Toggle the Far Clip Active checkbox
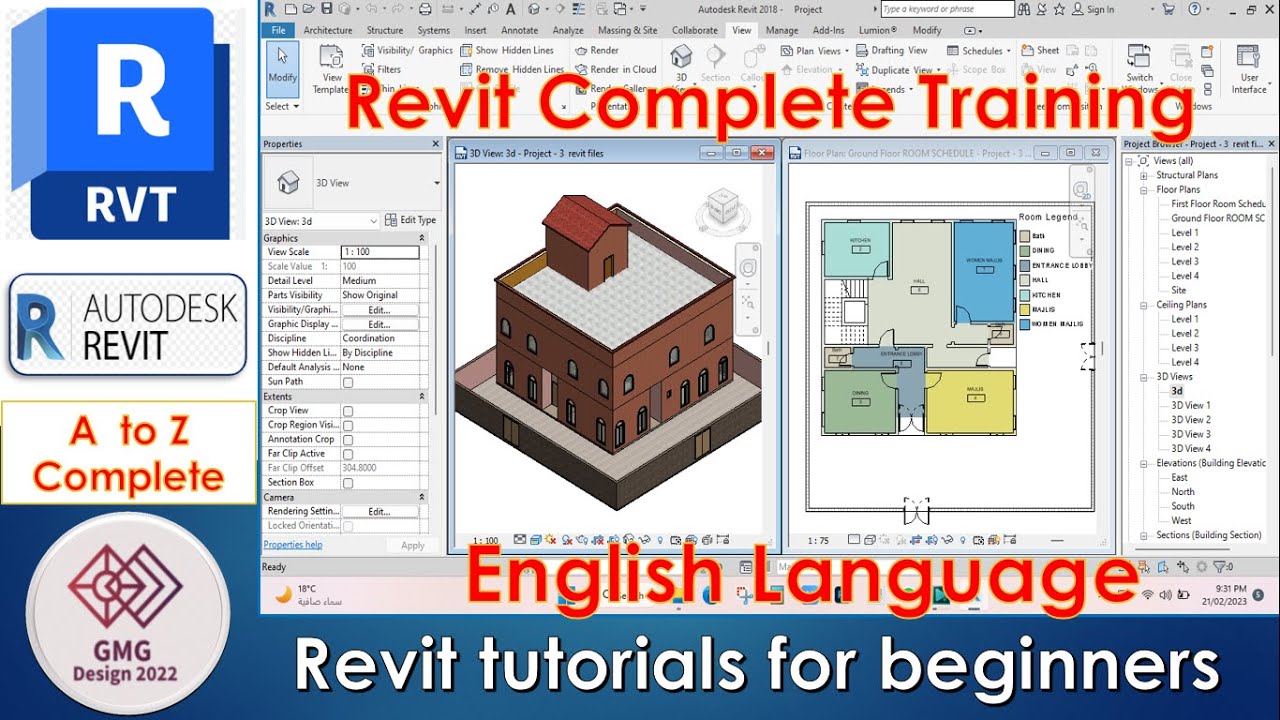Screen dimensions: 1280x720 [348, 454]
